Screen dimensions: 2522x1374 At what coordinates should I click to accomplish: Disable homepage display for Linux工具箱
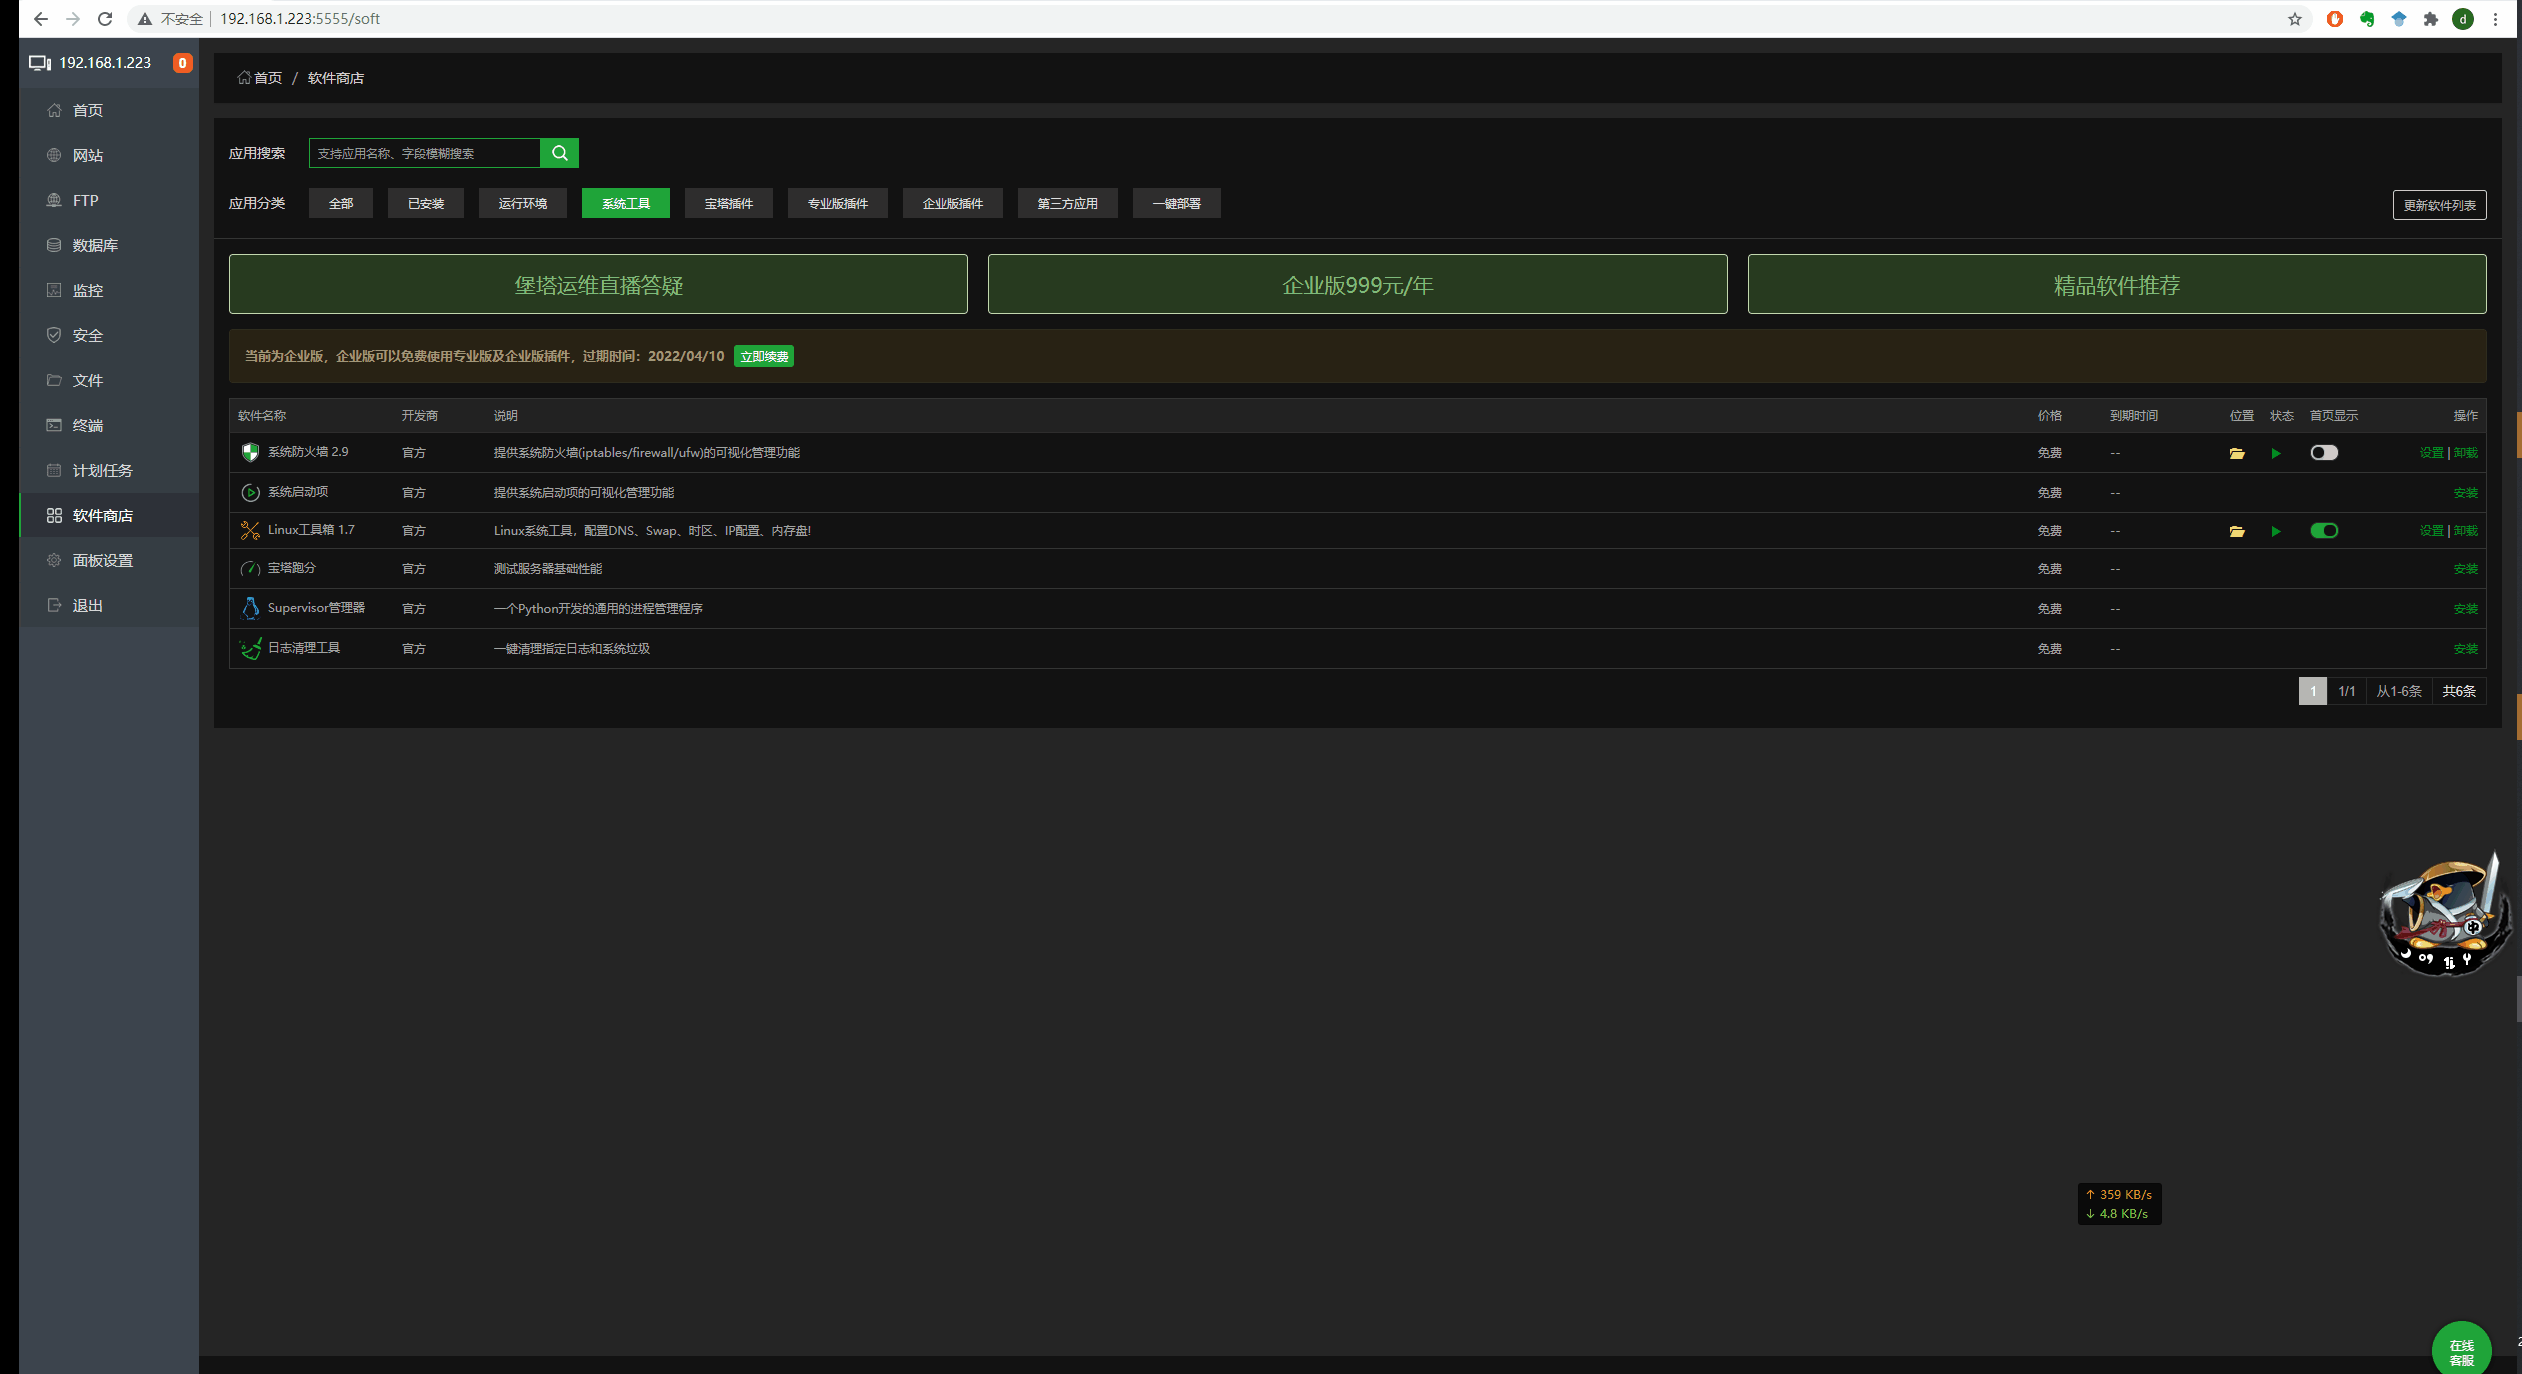coord(2324,531)
